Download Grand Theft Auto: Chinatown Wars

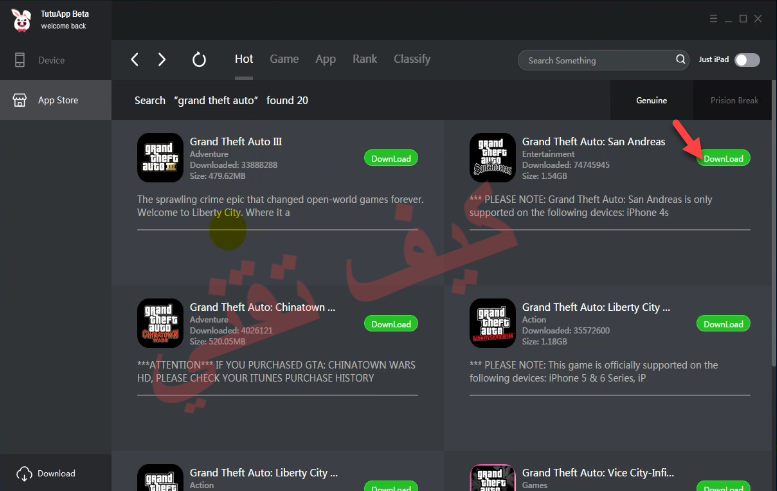point(391,324)
